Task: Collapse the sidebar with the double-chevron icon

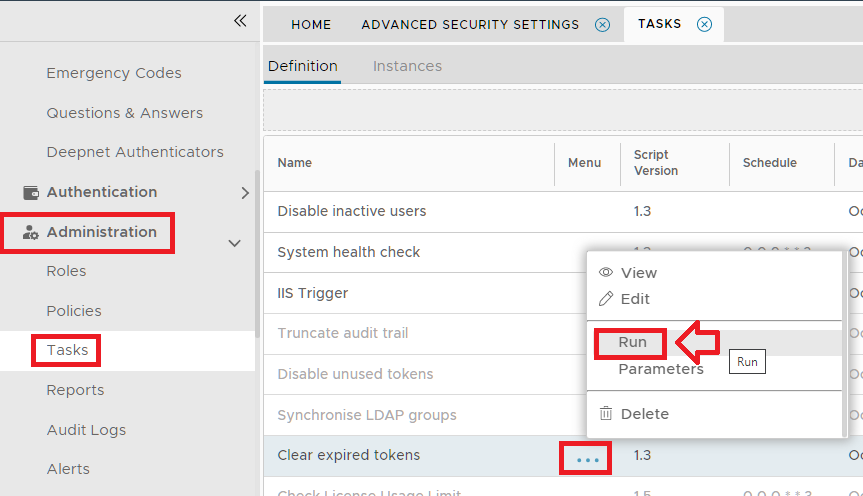Action: coord(240,20)
